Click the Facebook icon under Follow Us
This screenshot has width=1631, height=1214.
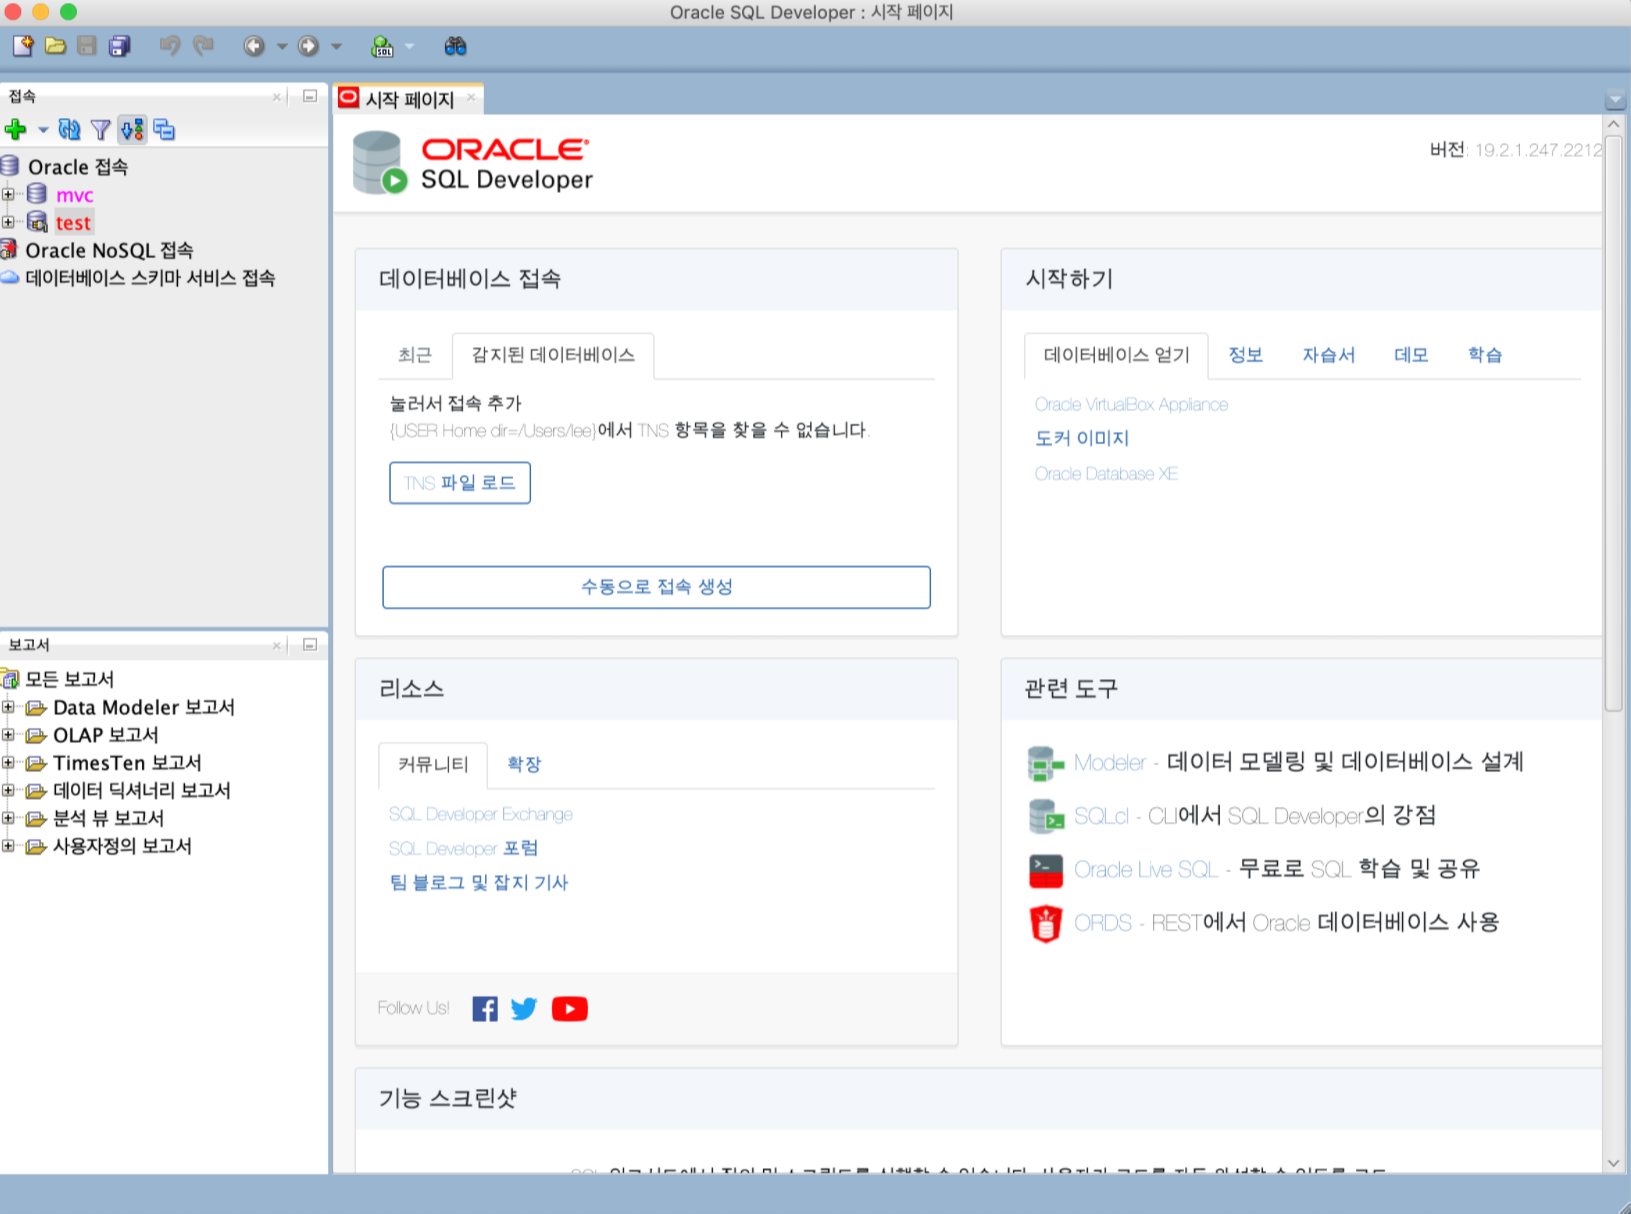[x=485, y=1009]
